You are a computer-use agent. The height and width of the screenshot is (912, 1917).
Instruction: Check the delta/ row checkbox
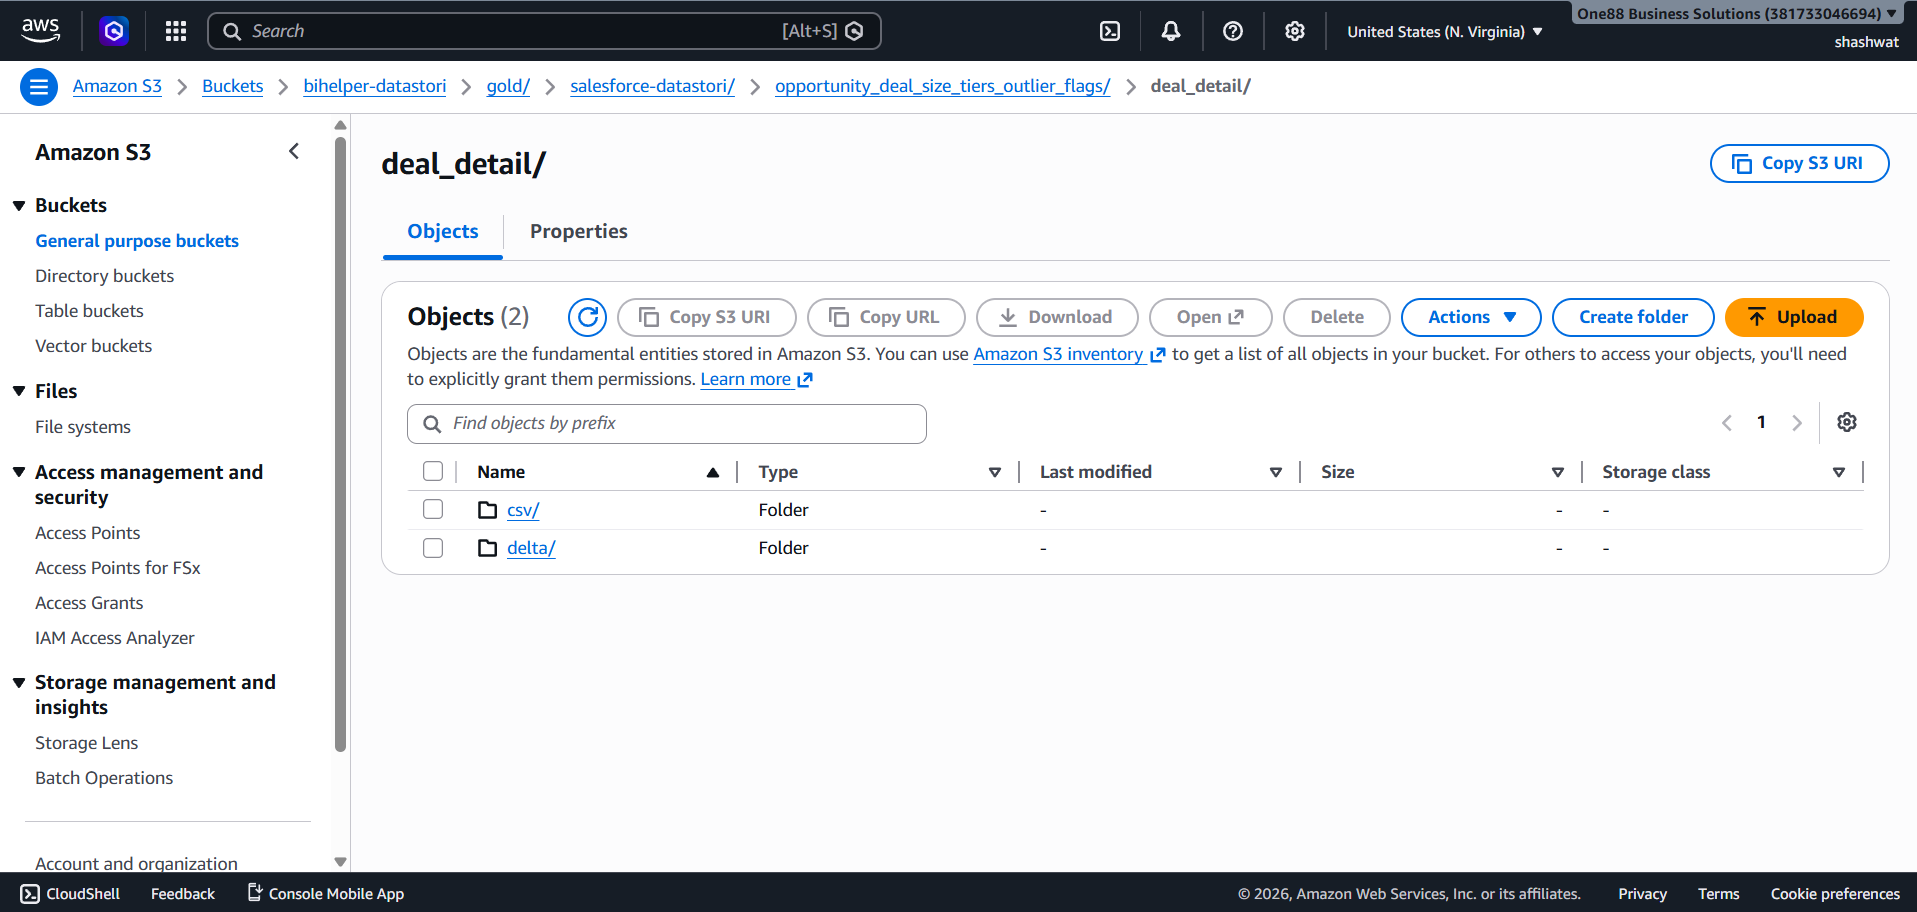pyautogui.click(x=433, y=548)
